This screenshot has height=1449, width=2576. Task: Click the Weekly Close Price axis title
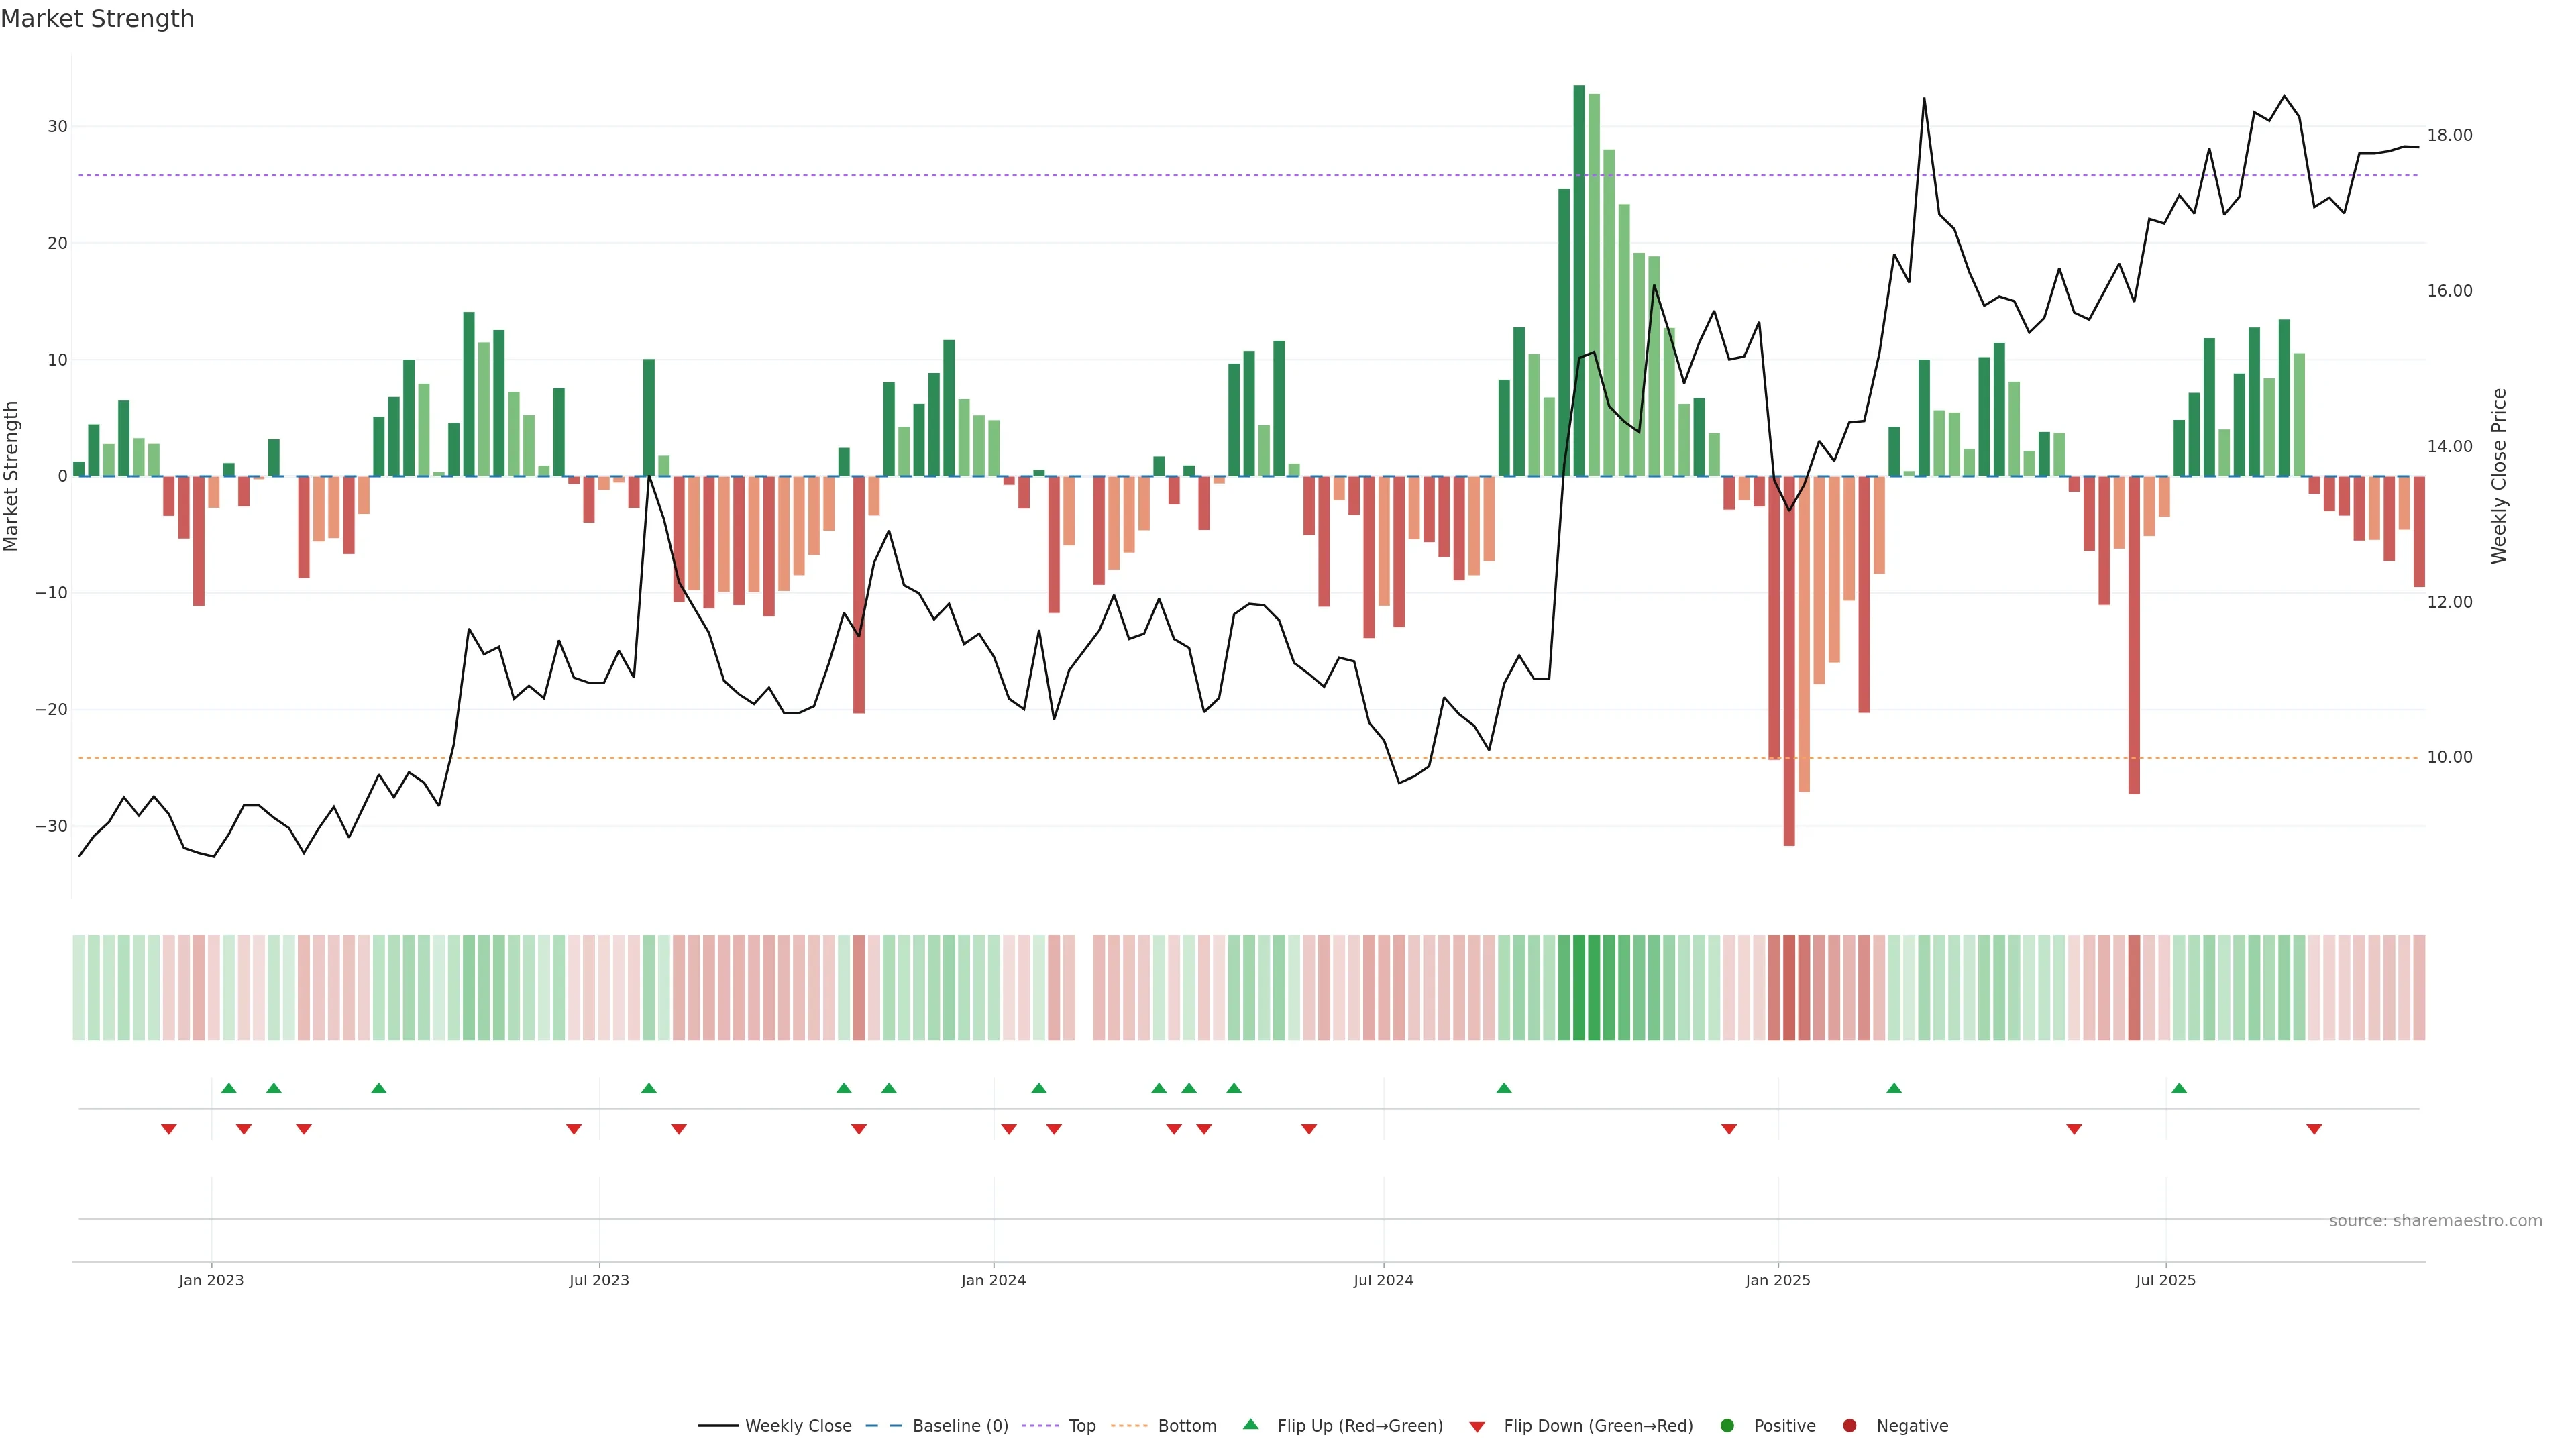pyautogui.click(x=2499, y=476)
